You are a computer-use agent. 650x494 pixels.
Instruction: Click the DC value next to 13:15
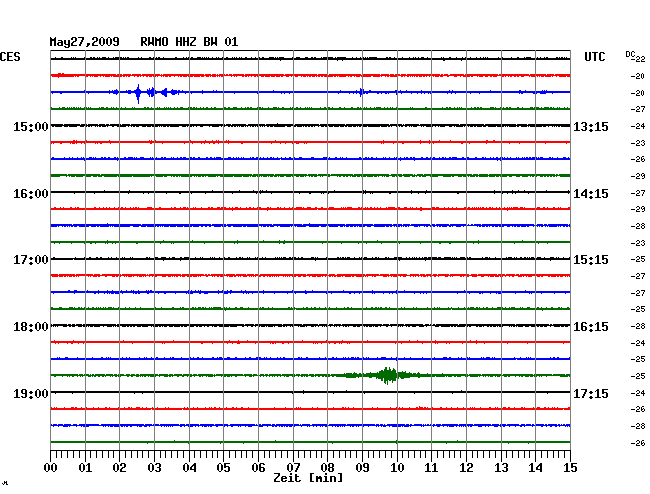pos(638,126)
